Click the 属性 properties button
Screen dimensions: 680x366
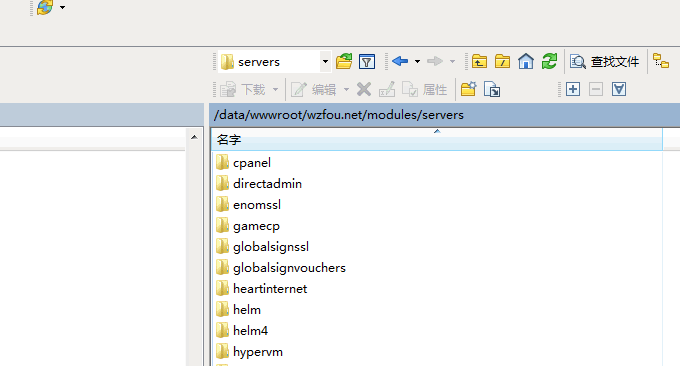pos(425,90)
